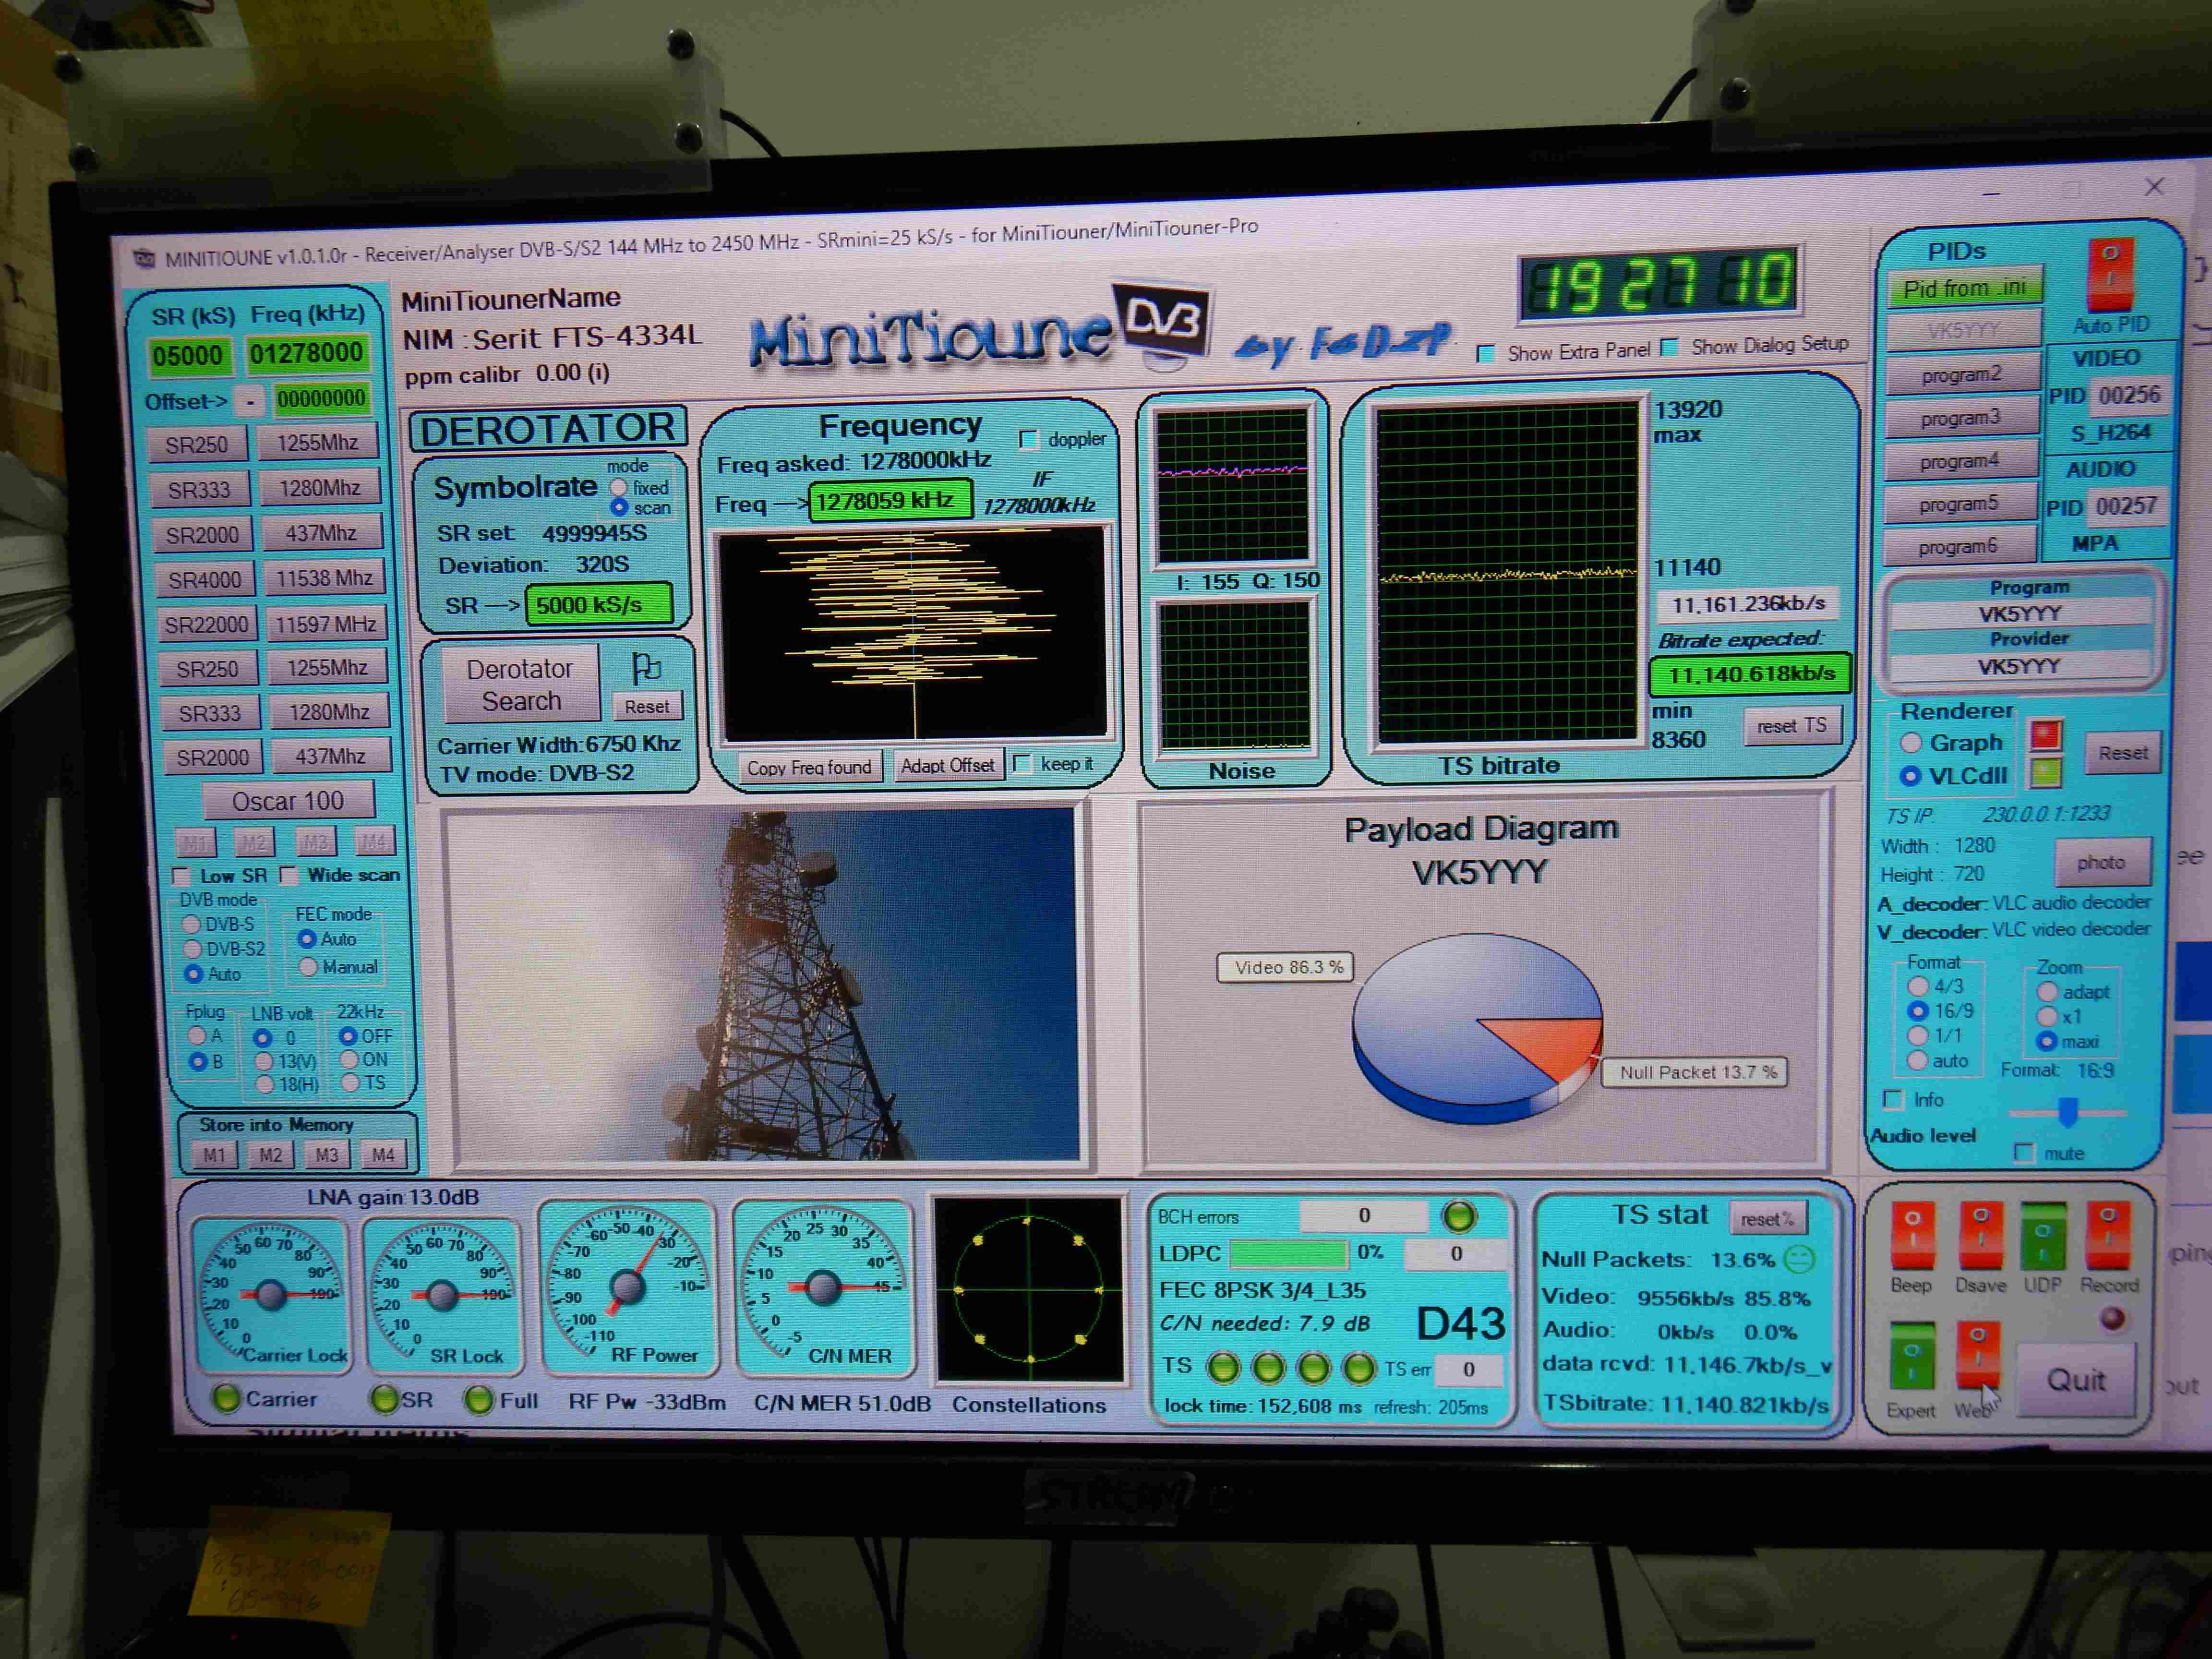Select fixed symbolrate mode
2212x1659 pixels.
619,488
